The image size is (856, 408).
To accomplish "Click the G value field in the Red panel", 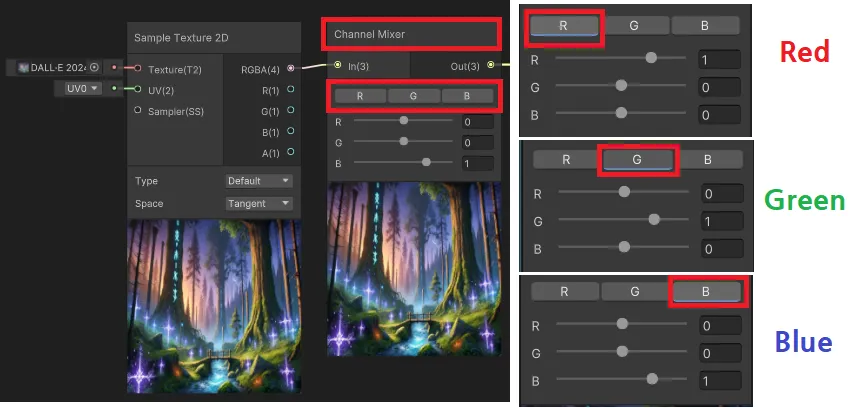I will 720,87.
